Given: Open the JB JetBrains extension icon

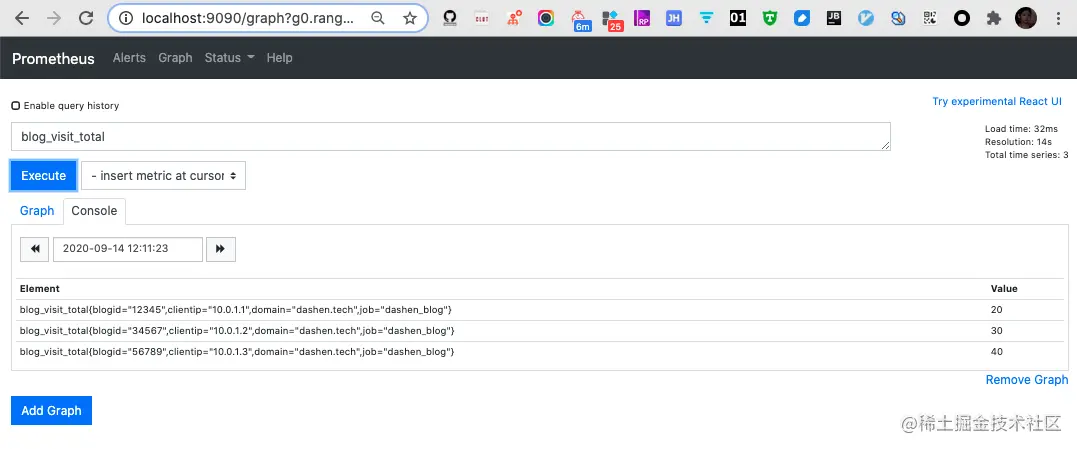Looking at the screenshot, I should coord(834,19).
